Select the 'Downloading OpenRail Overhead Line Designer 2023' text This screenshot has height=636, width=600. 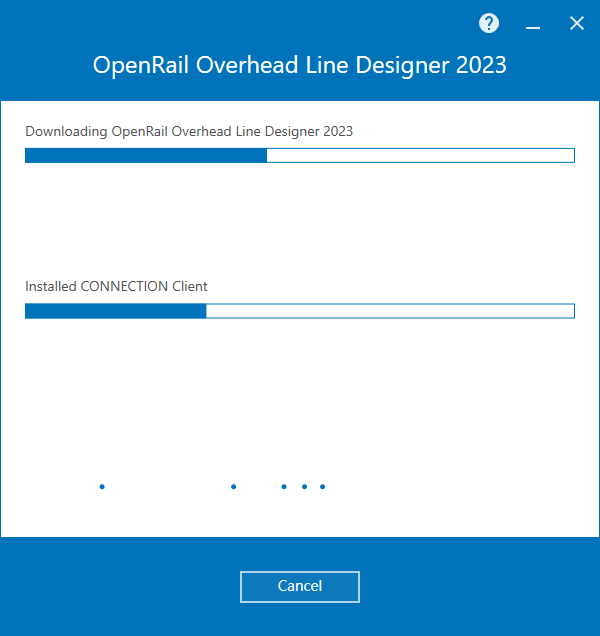[x=189, y=131]
